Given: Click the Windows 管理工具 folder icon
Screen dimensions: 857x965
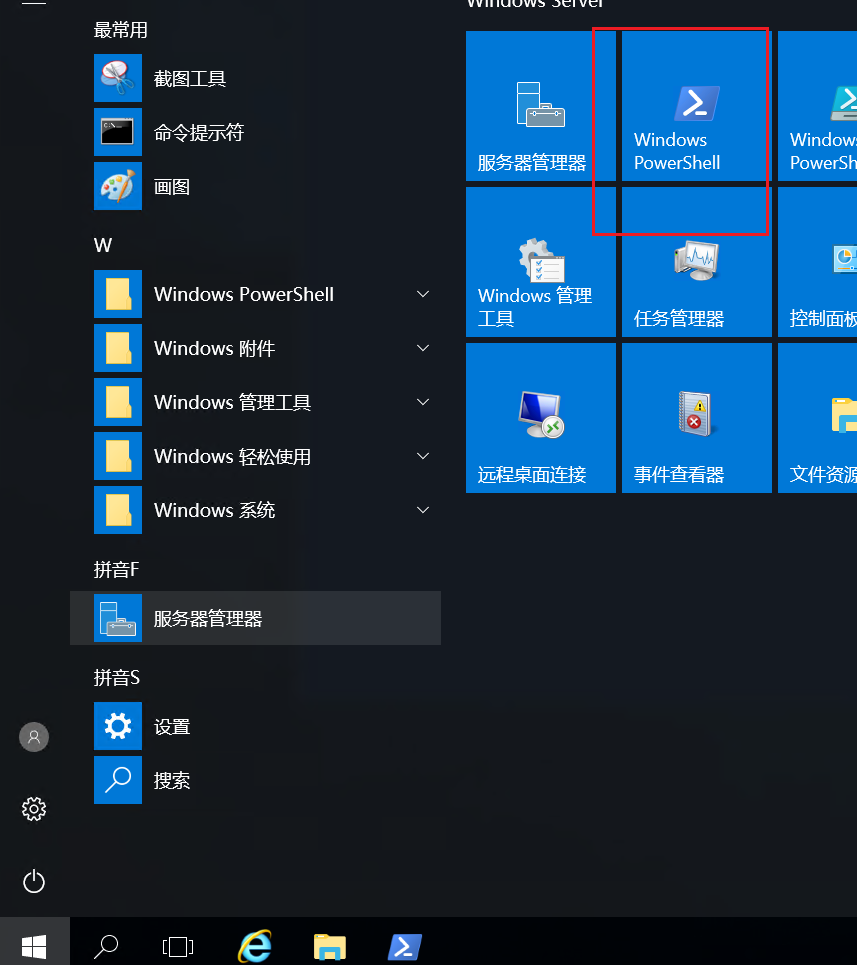Looking at the screenshot, I should 118,402.
